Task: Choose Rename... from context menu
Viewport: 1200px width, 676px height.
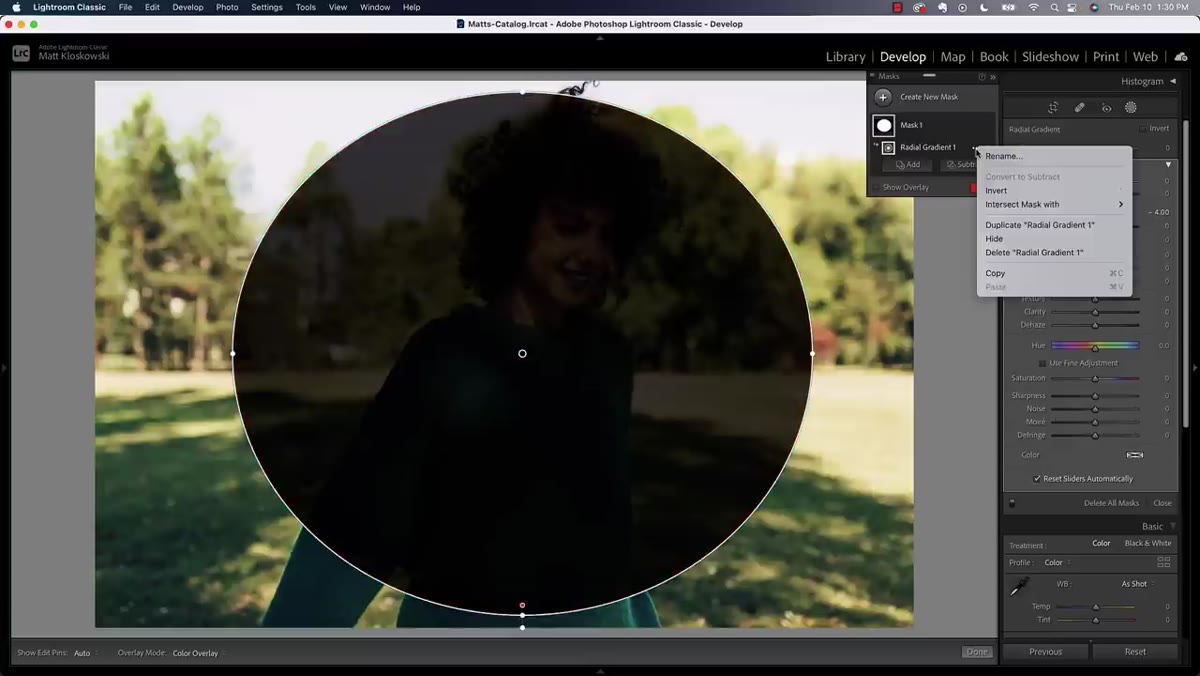Action: click(1054, 156)
